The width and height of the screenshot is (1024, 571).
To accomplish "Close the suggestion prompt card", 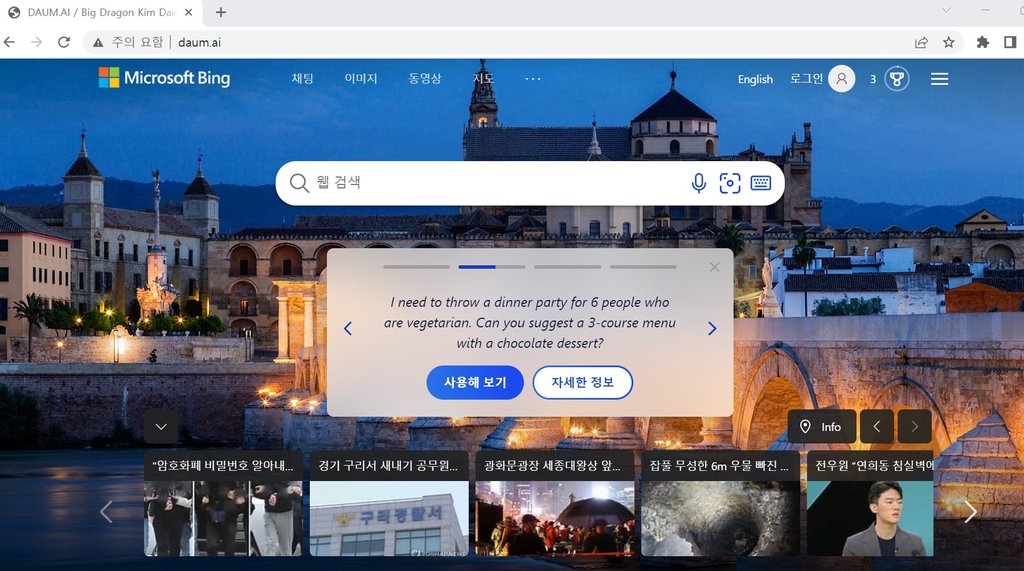I will 714,267.
